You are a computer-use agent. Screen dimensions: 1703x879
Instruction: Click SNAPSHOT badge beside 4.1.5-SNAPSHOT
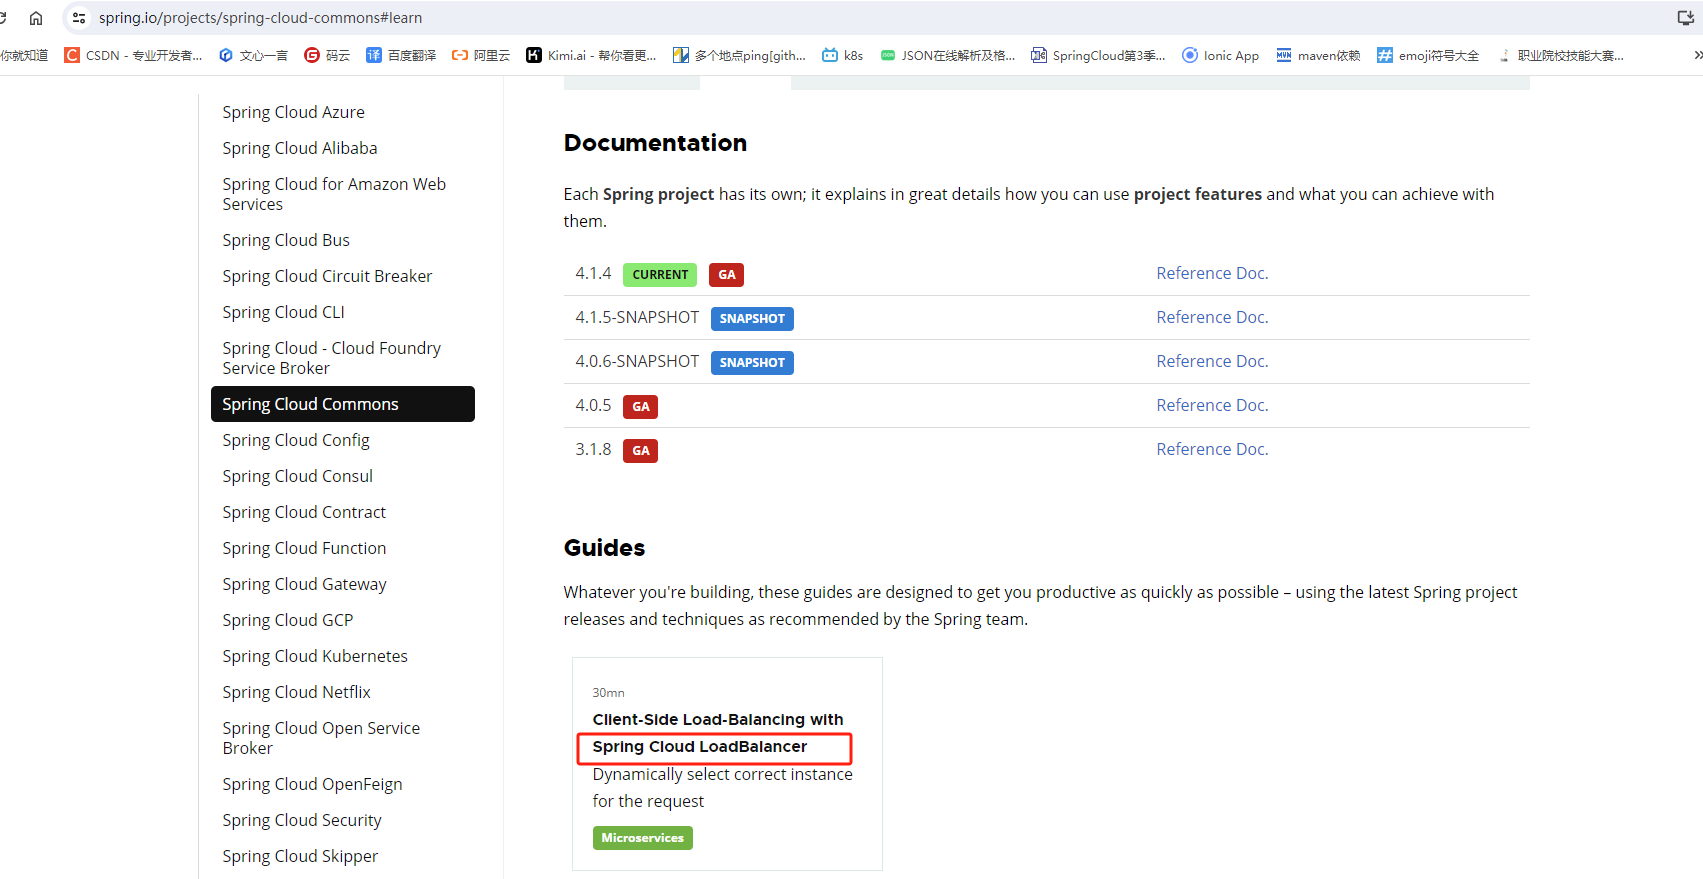pos(752,319)
